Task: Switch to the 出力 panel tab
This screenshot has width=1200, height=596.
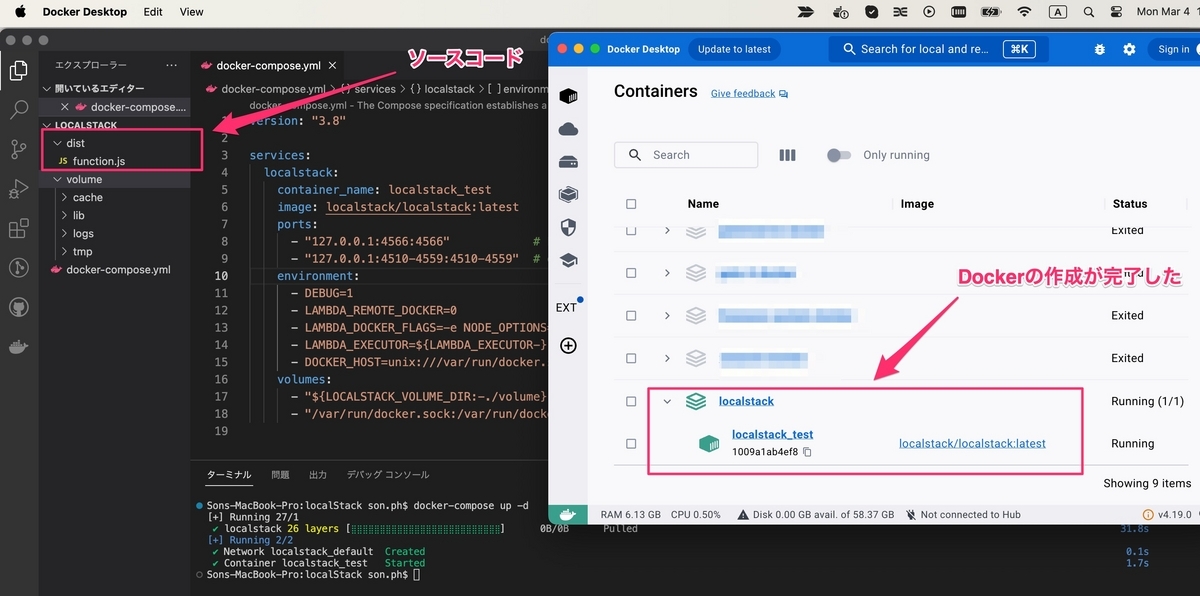Action: pos(318,474)
